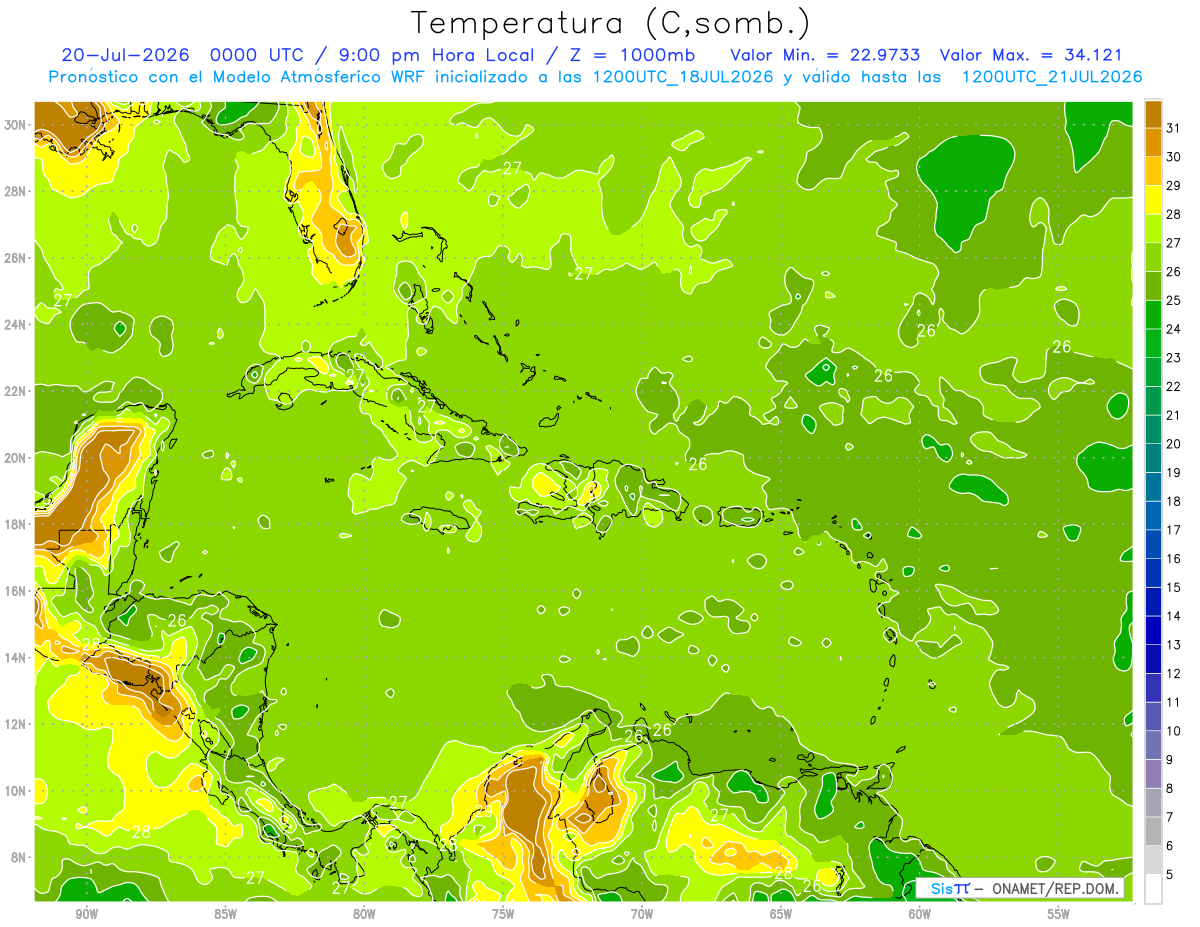Click the "80W" longitude axis label
The width and height of the screenshot is (1200, 927).
(364, 914)
